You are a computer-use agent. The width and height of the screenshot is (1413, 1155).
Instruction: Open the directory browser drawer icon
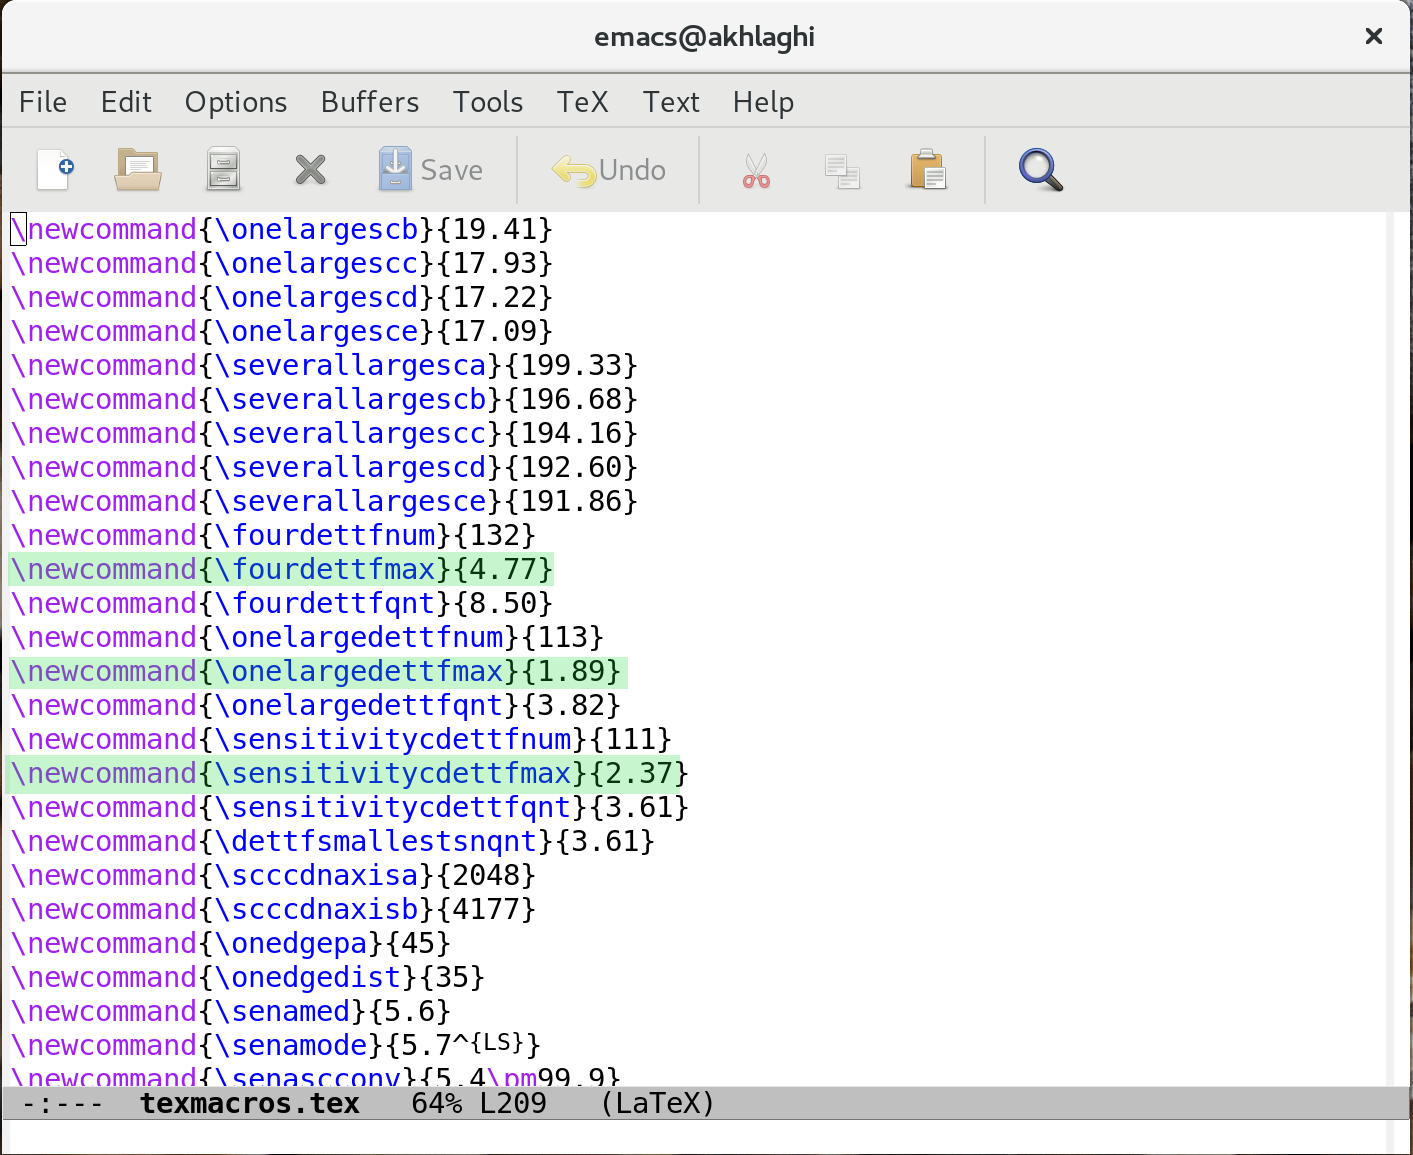[x=223, y=169]
